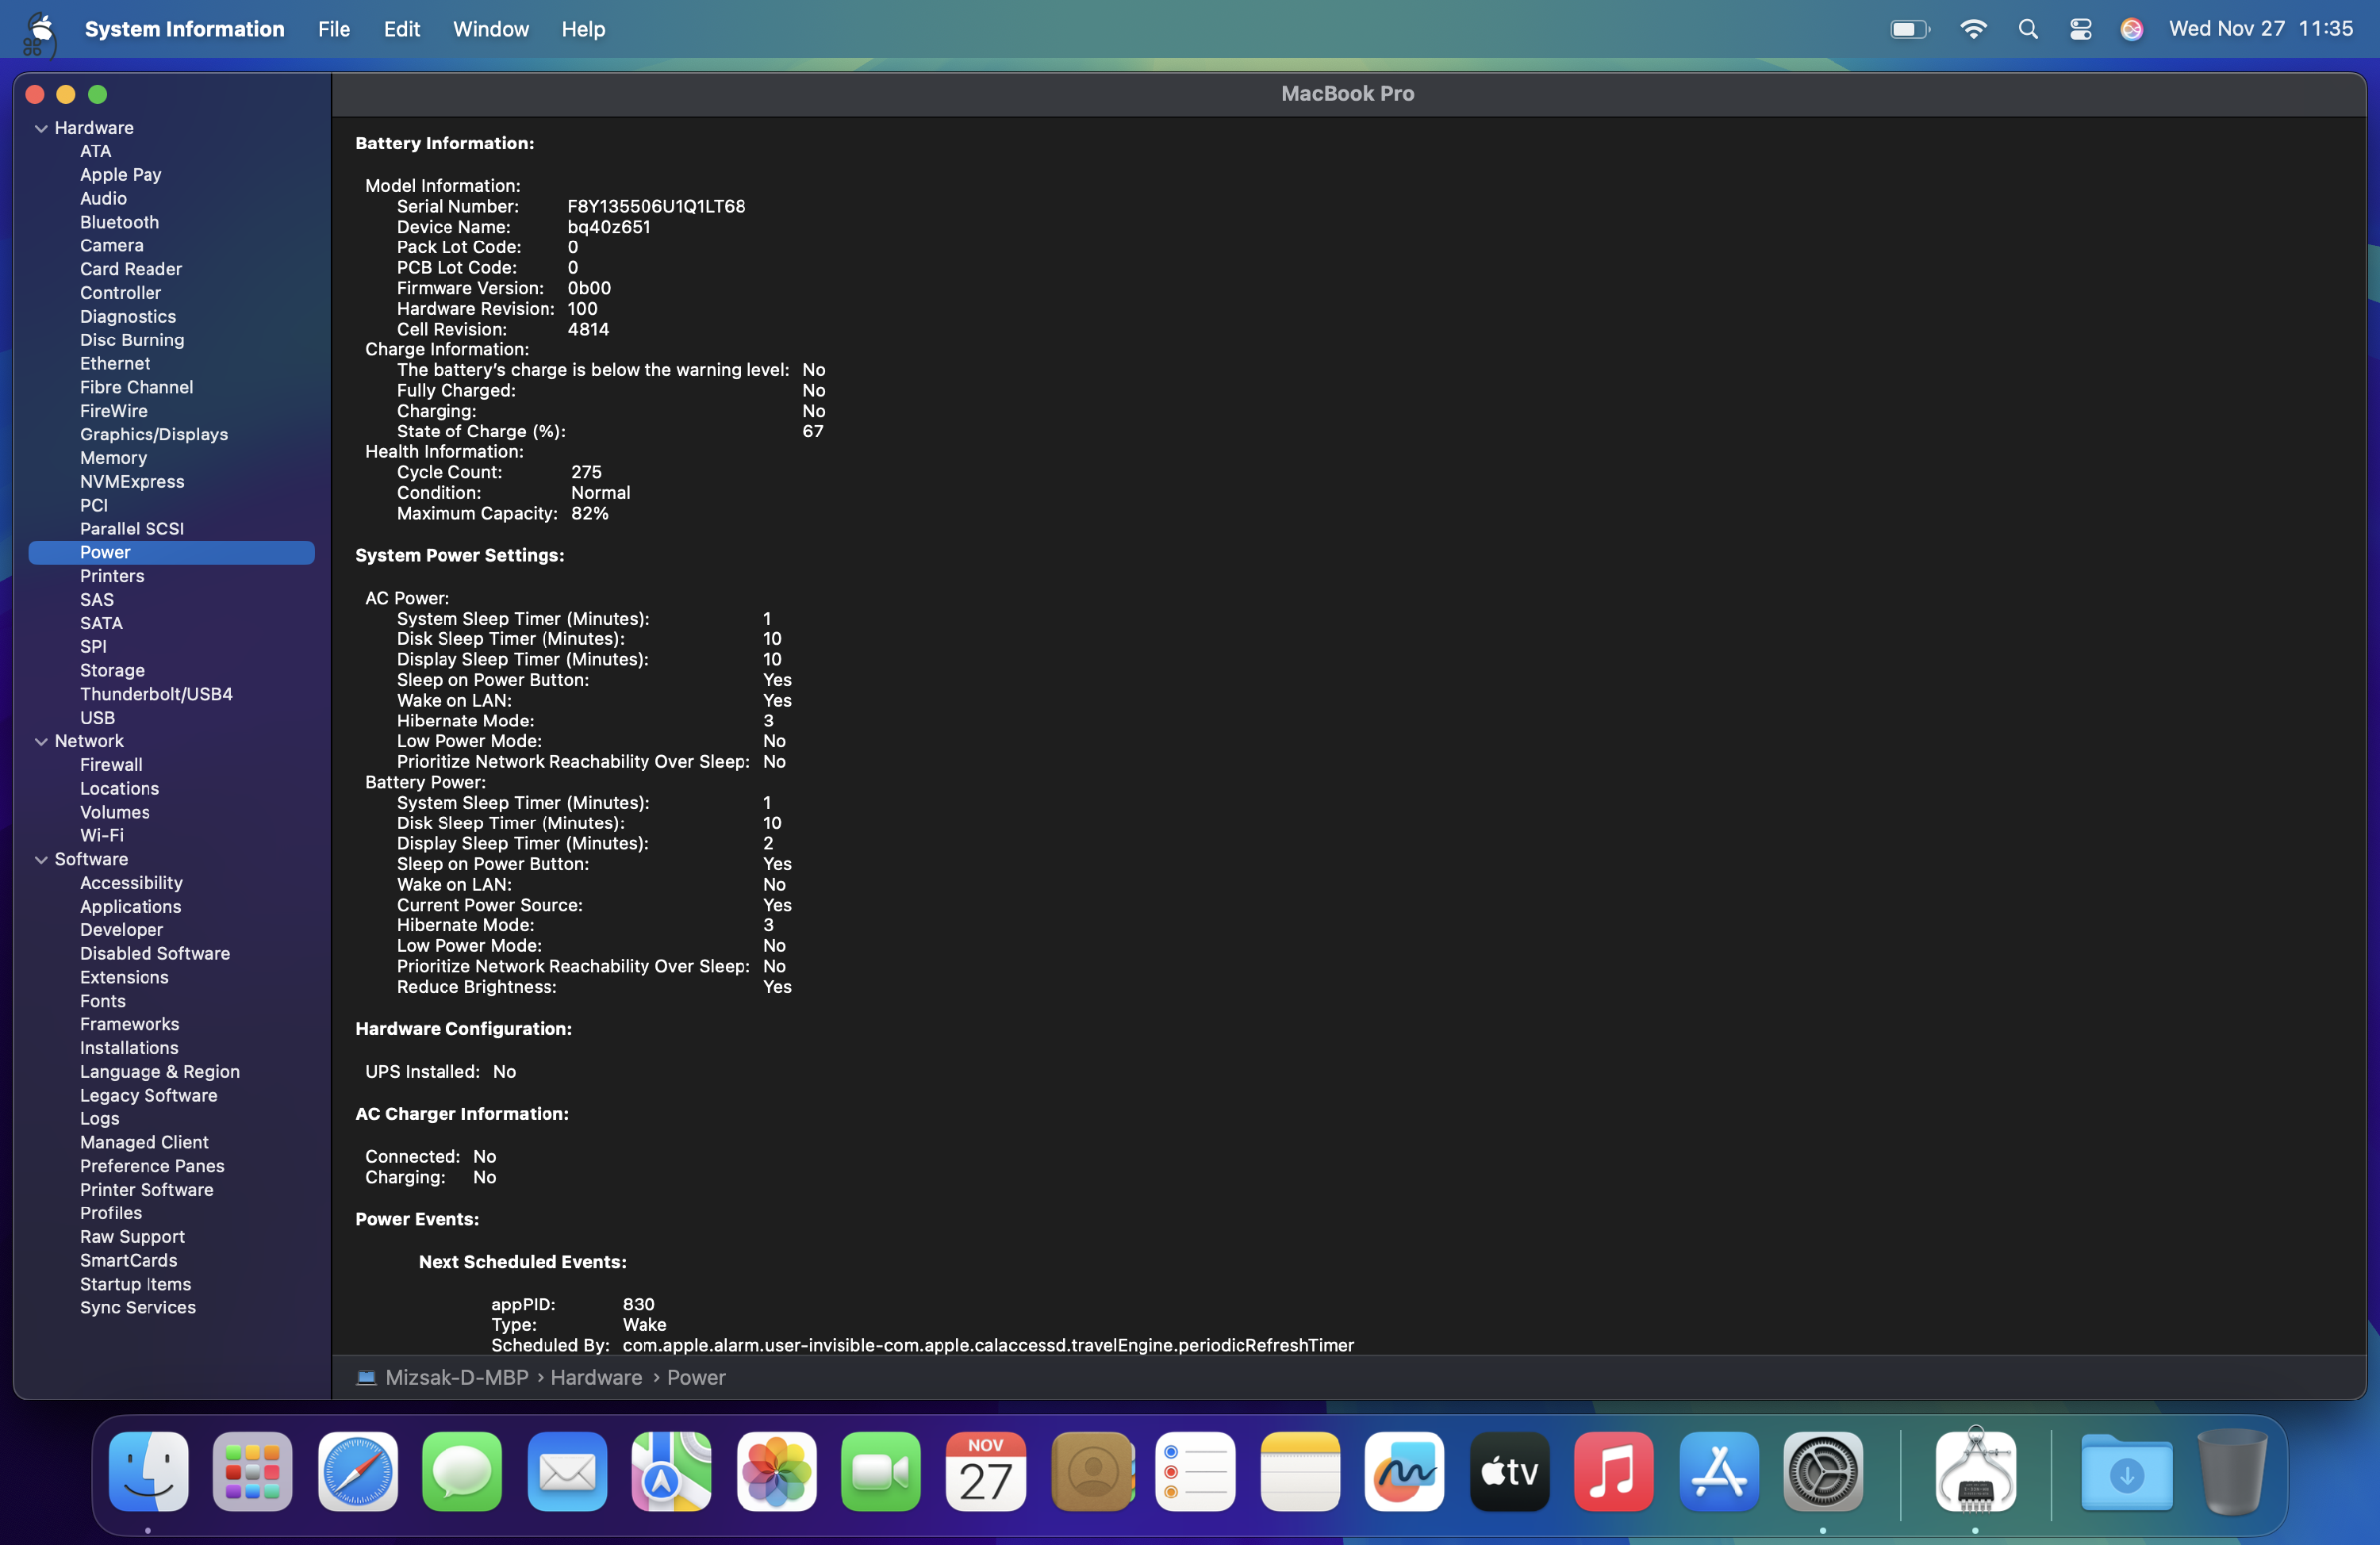Open the Edit menu
Screen dimensions: 2380x1545
[402, 29]
